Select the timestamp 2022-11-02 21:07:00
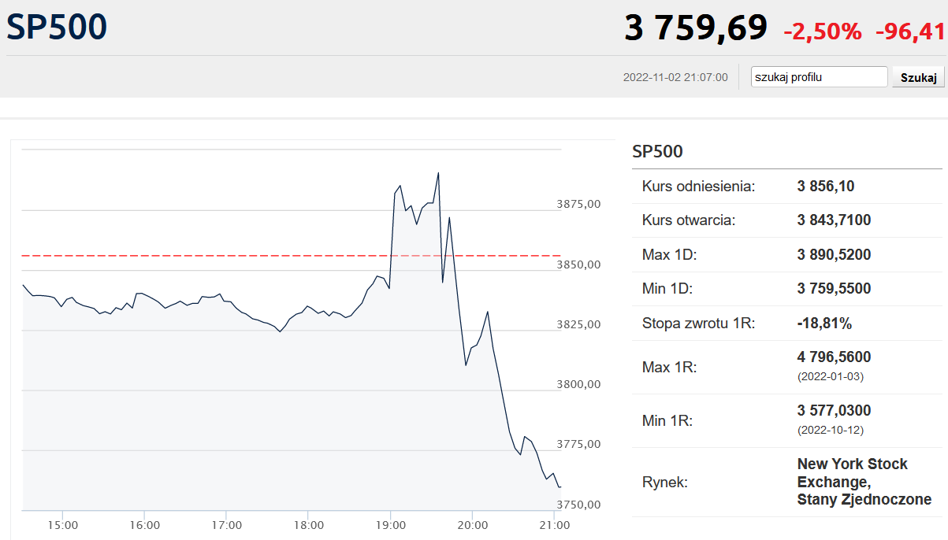The image size is (948, 540). (675, 77)
